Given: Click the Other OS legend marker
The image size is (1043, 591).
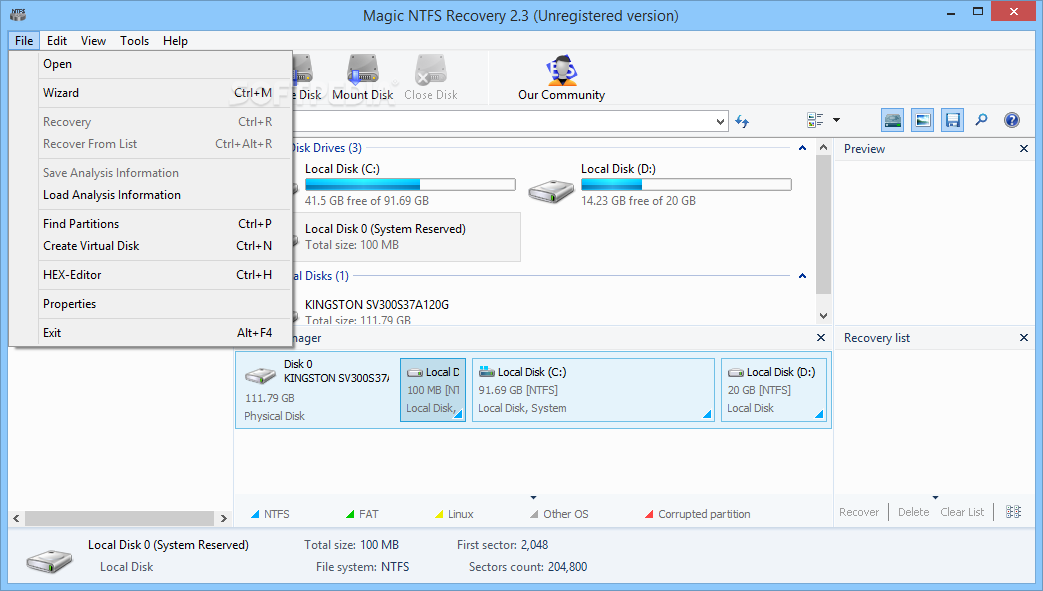Looking at the screenshot, I should click(534, 514).
